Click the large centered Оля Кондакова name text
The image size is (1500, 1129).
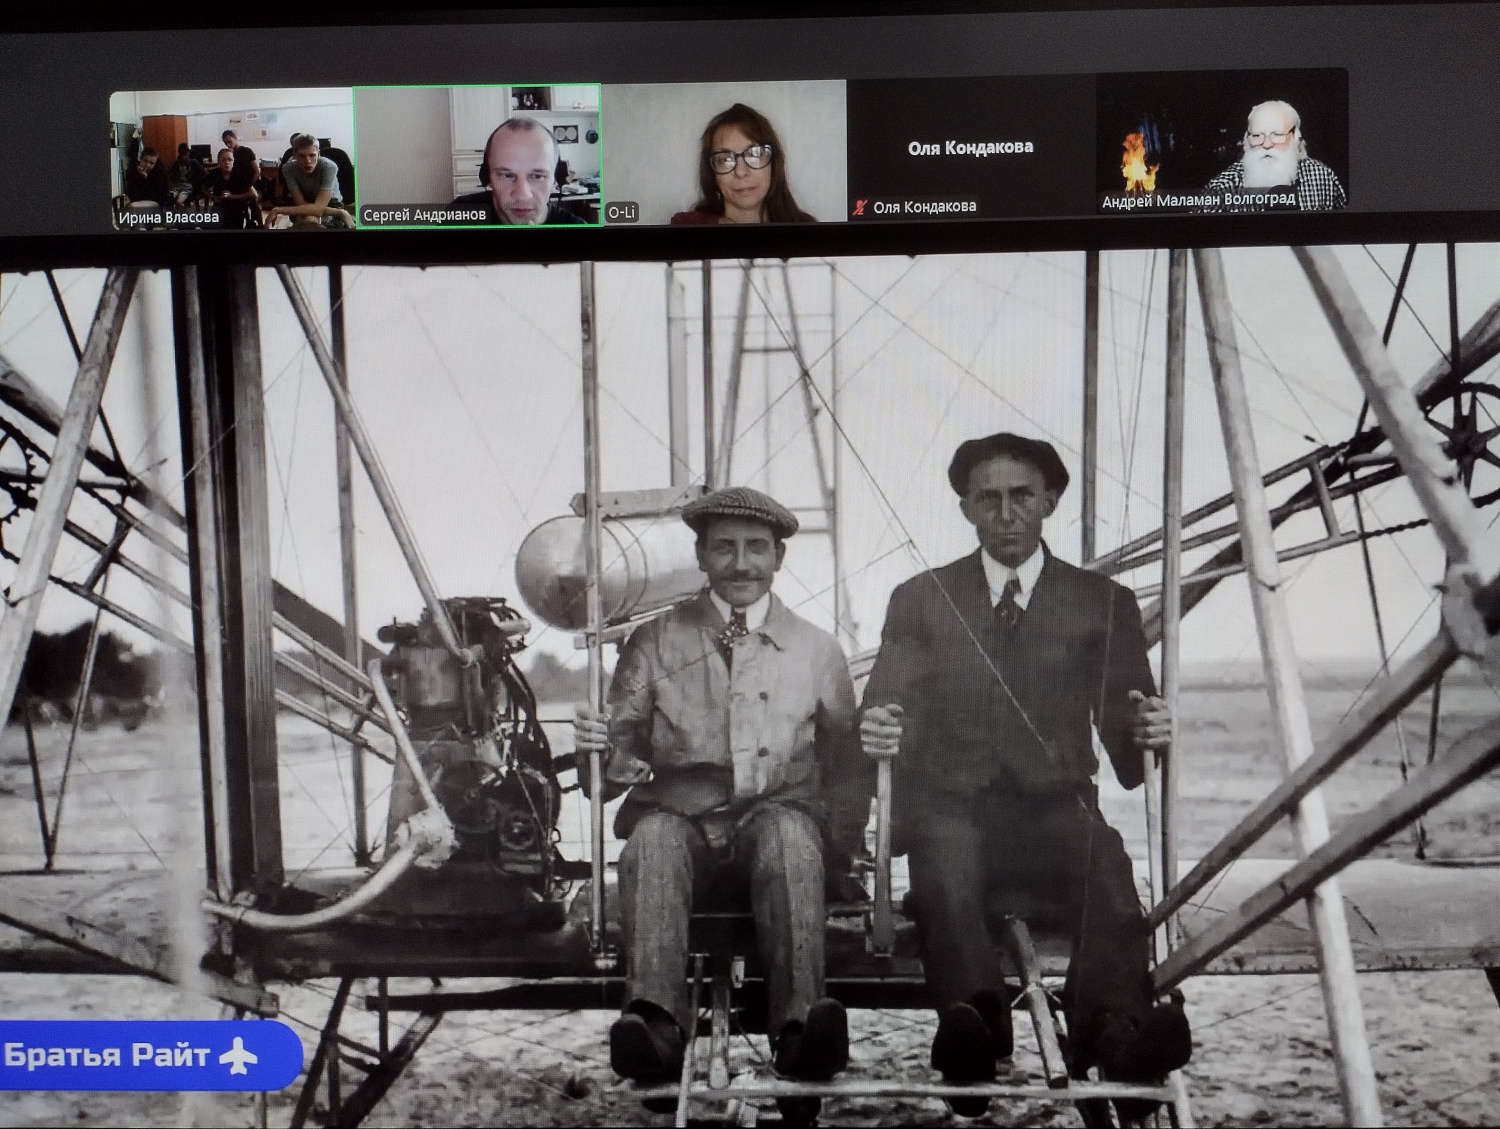coord(970,147)
